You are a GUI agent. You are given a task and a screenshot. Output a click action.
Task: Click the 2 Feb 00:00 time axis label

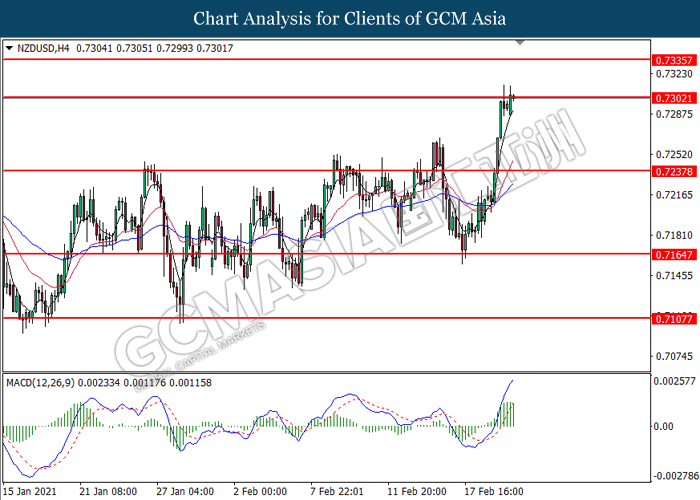(260, 492)
